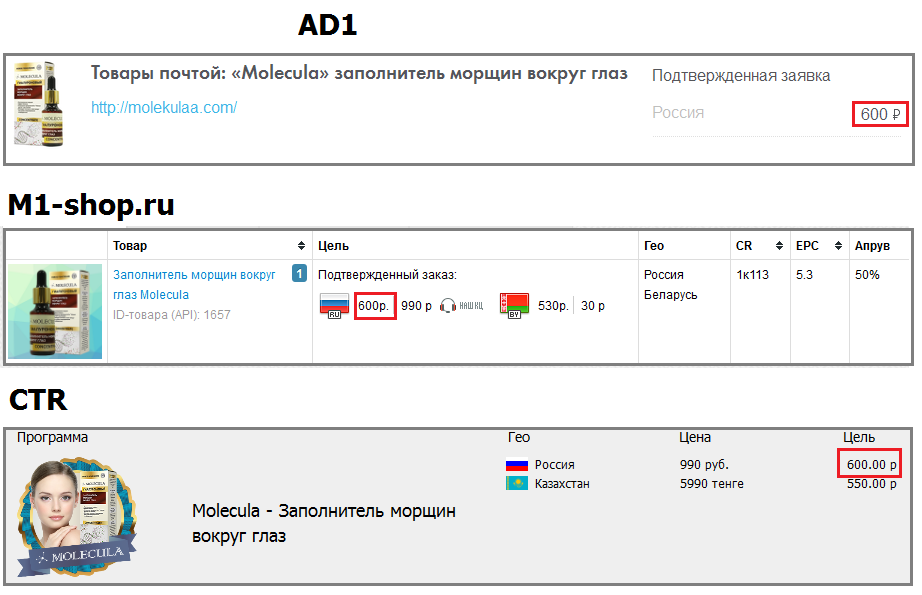The height and width of the screenshot is (595, 922).
Task: Sort by the CR column arrows
Action: [x=777, y=246]
